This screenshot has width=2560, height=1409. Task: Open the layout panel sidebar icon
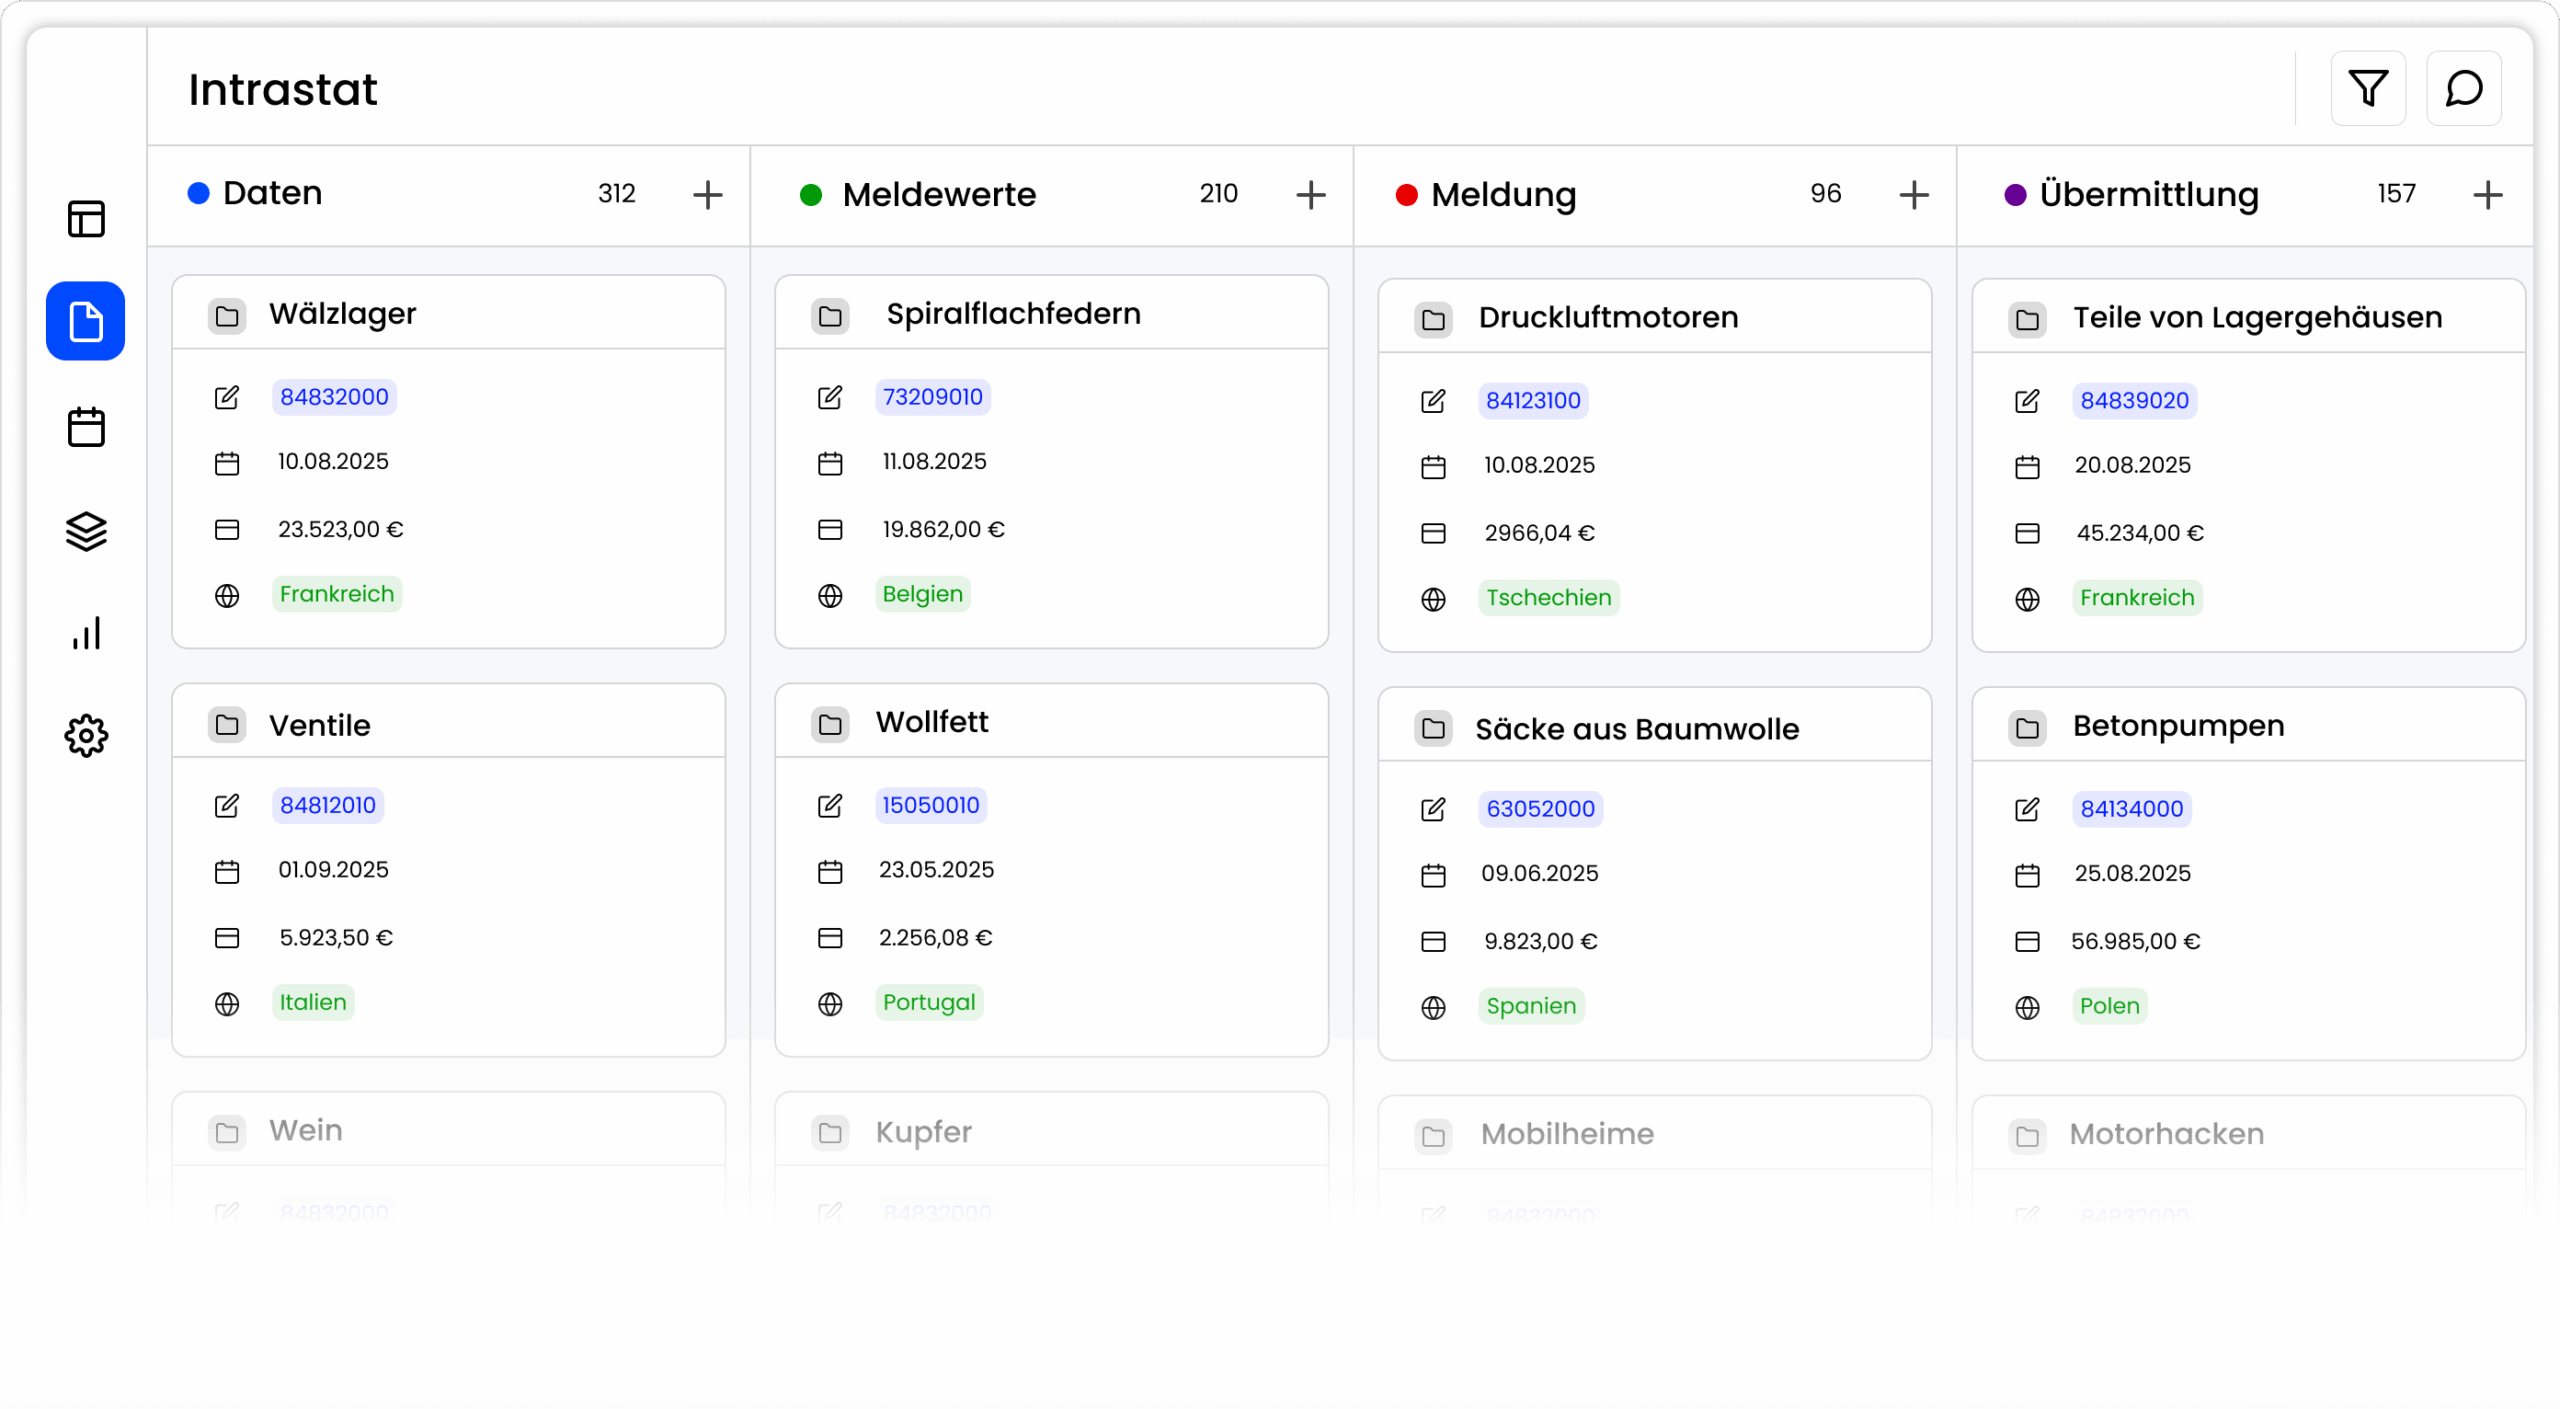pos(86,219)
